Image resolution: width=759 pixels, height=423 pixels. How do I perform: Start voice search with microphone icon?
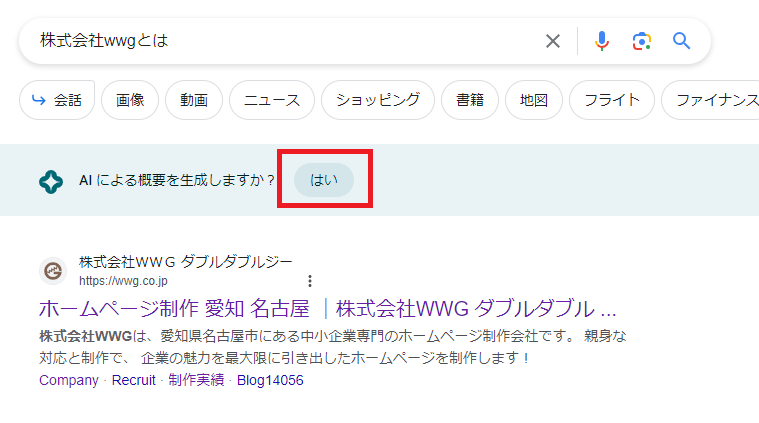pos(601,41)
